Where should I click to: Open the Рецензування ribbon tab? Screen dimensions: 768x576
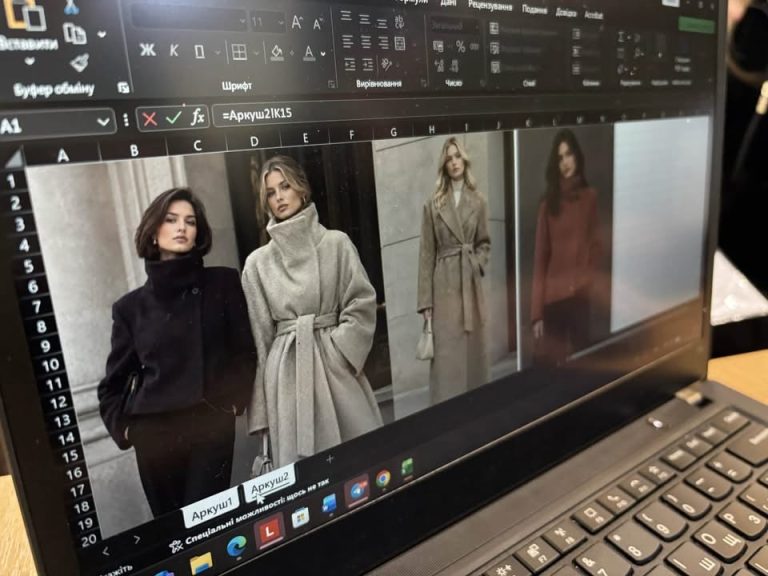point(490,6)
